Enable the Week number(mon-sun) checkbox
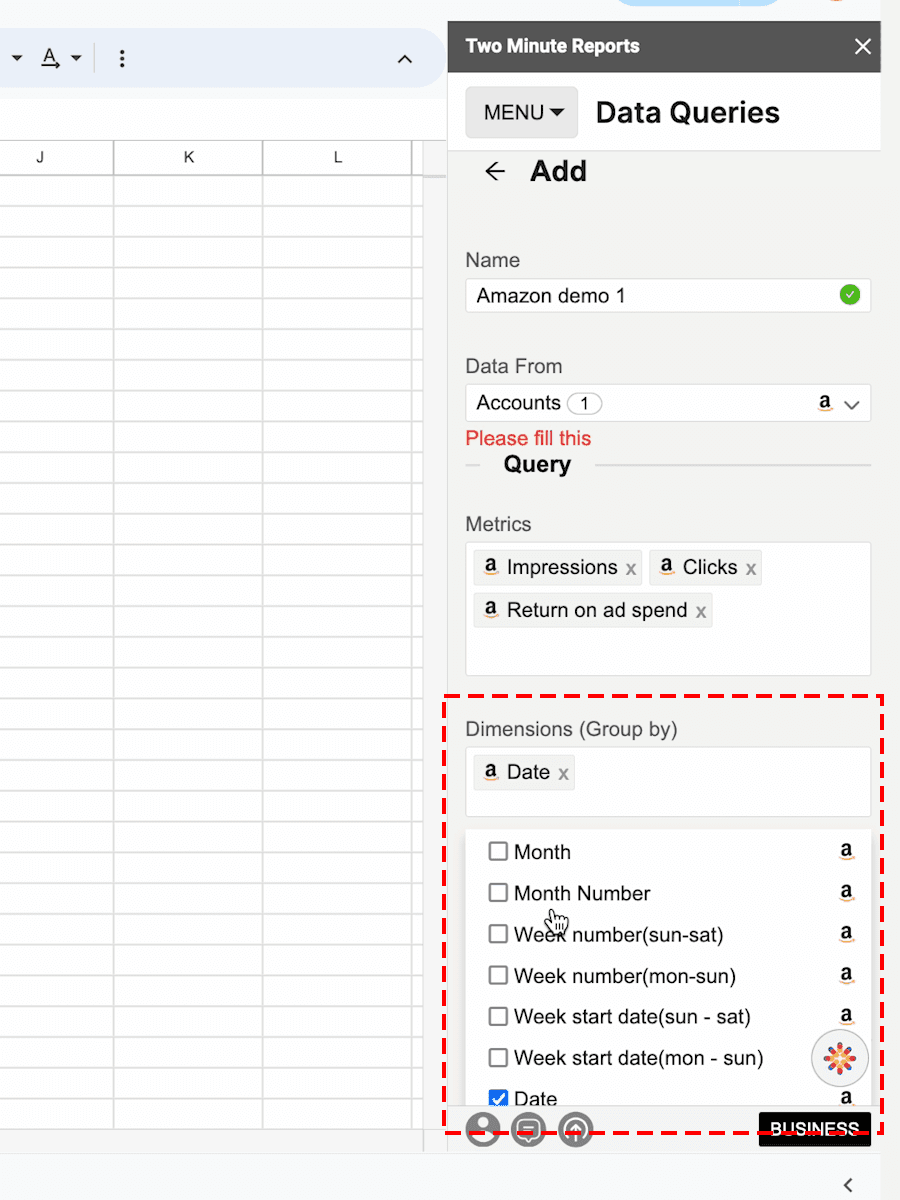Viewport: 900px width, 1200px height. coord(498,975)
